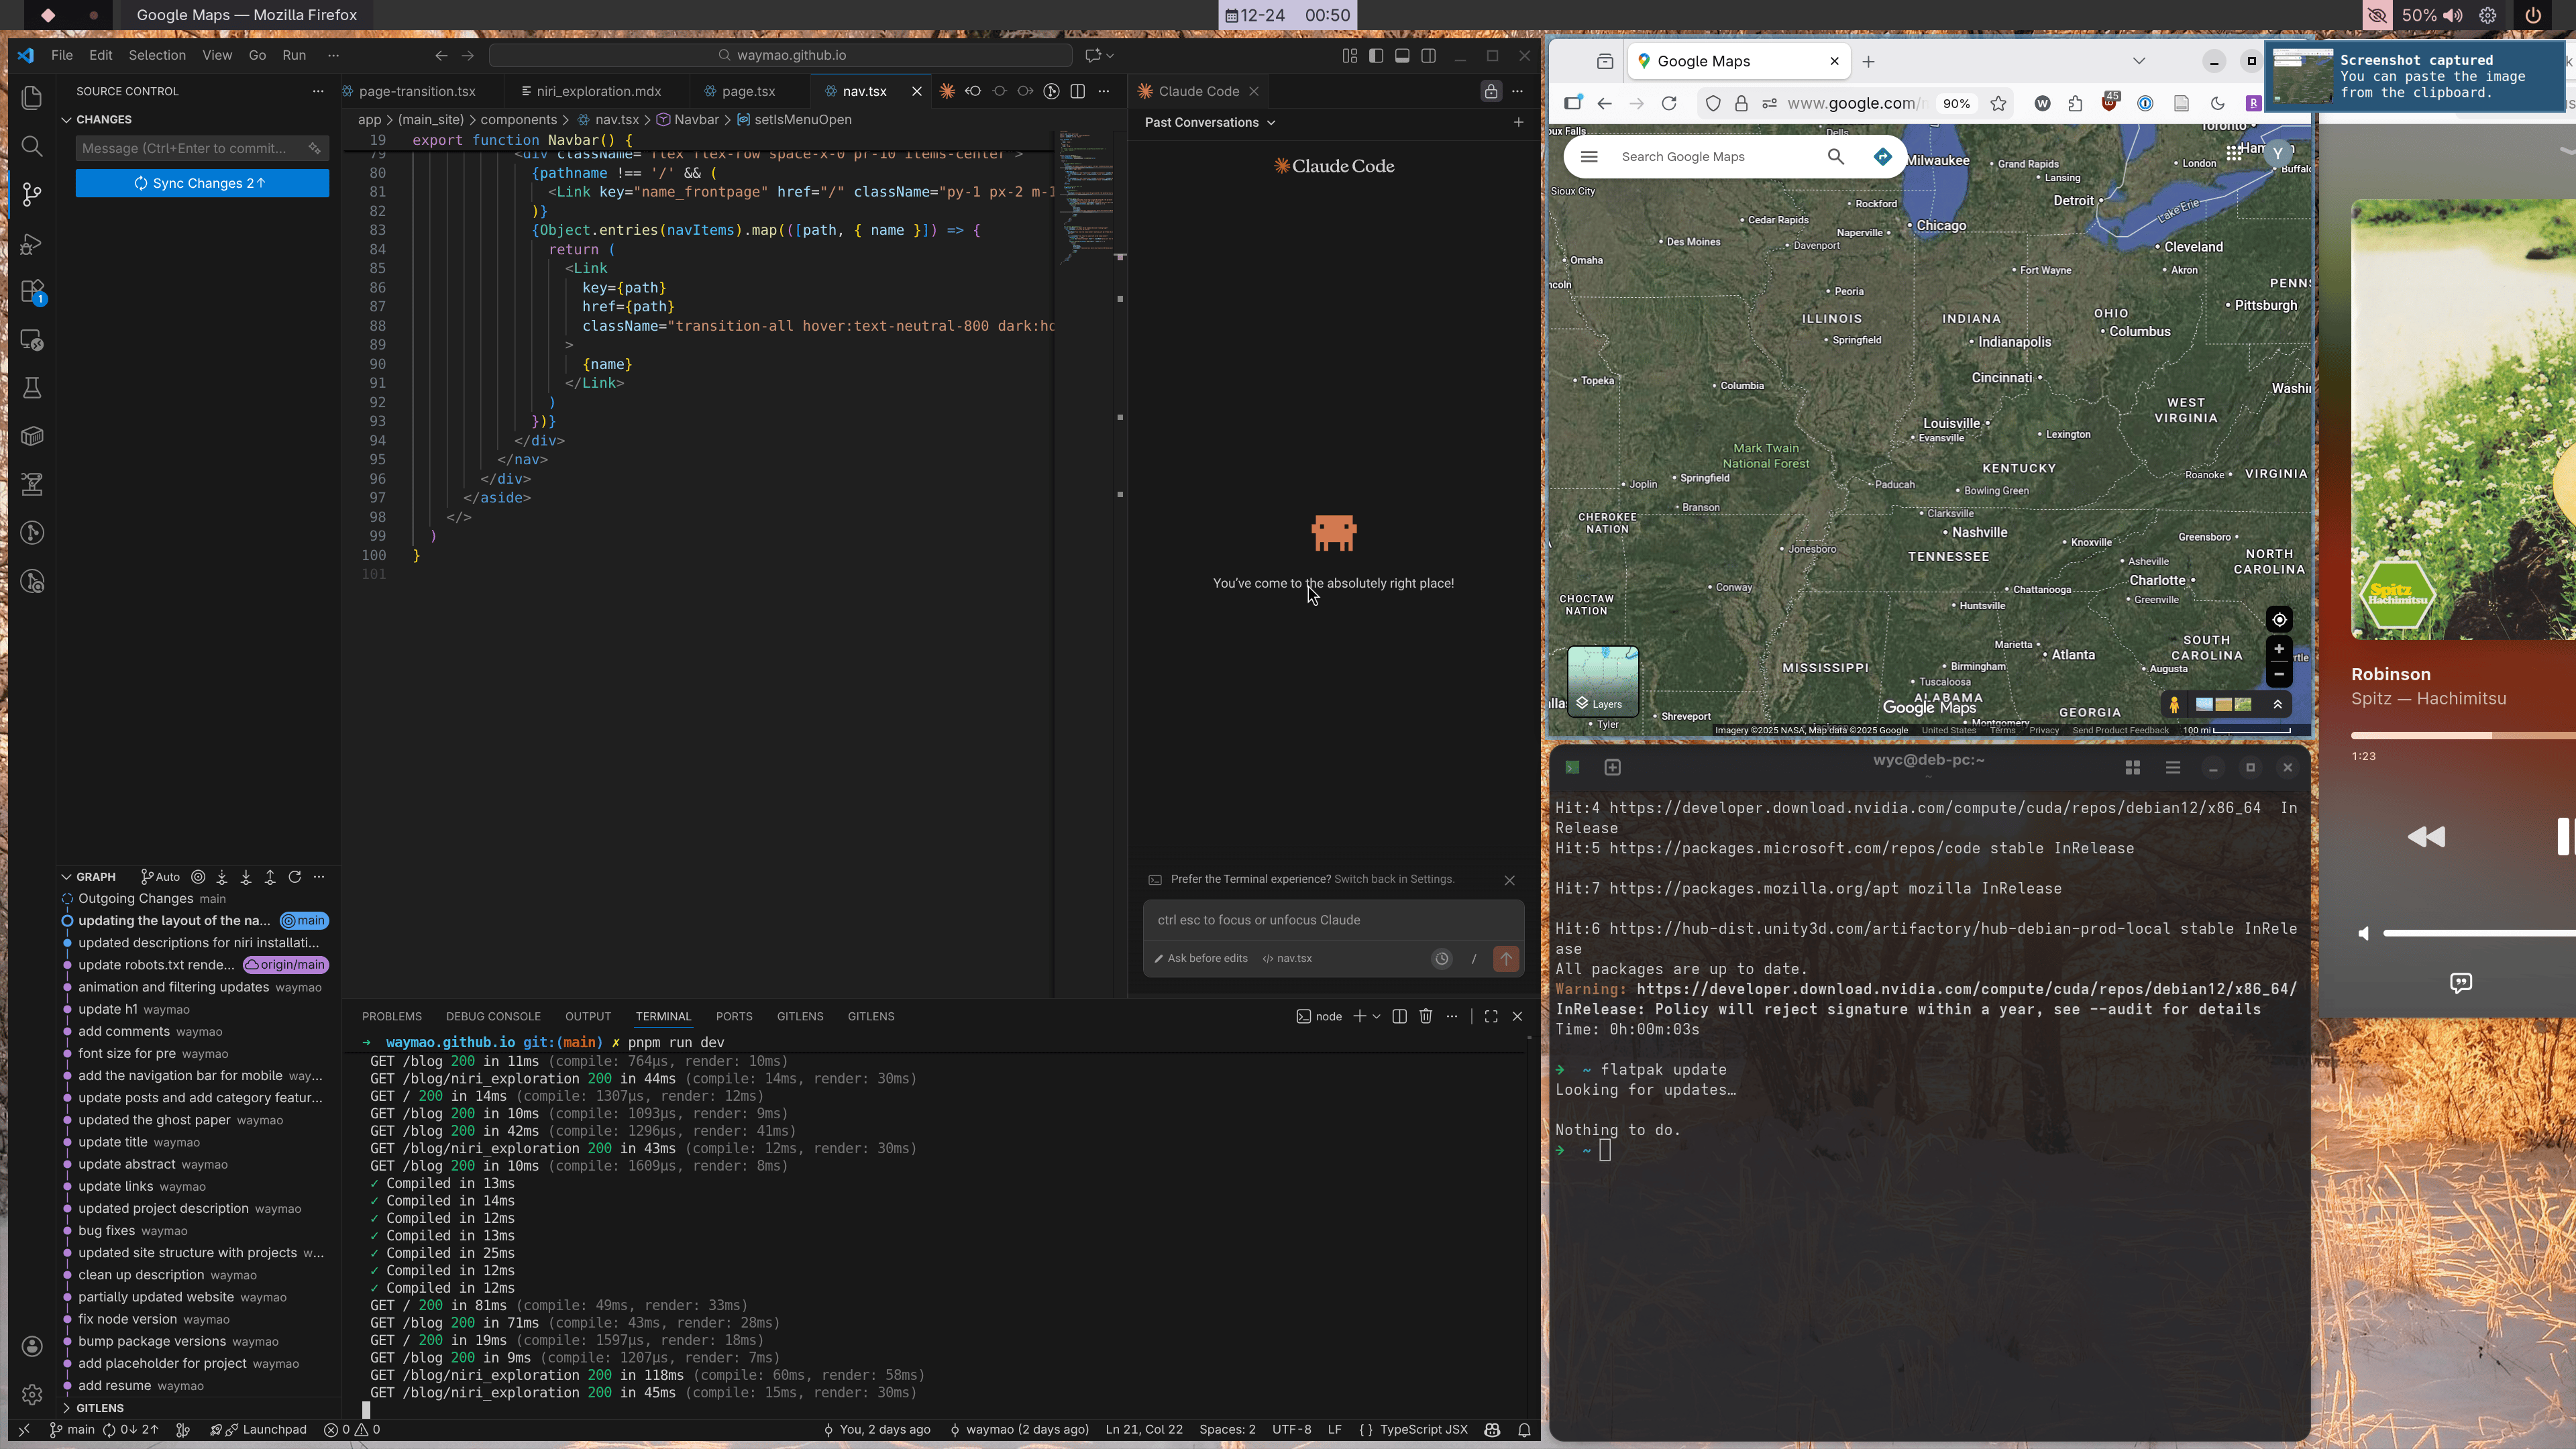Viewport: 2576px width, 1449px height.
Task: Toggle the editor layout lock icon
Action: click(x=1491, y=91)
